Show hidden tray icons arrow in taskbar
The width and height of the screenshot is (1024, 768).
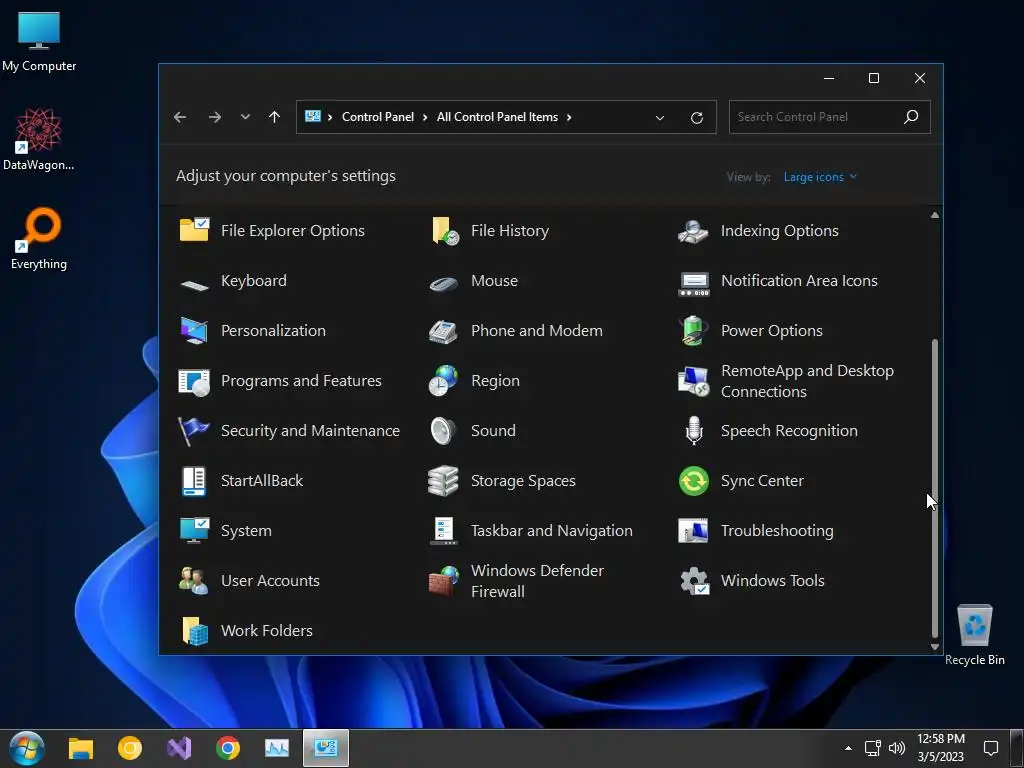(848, 748)
